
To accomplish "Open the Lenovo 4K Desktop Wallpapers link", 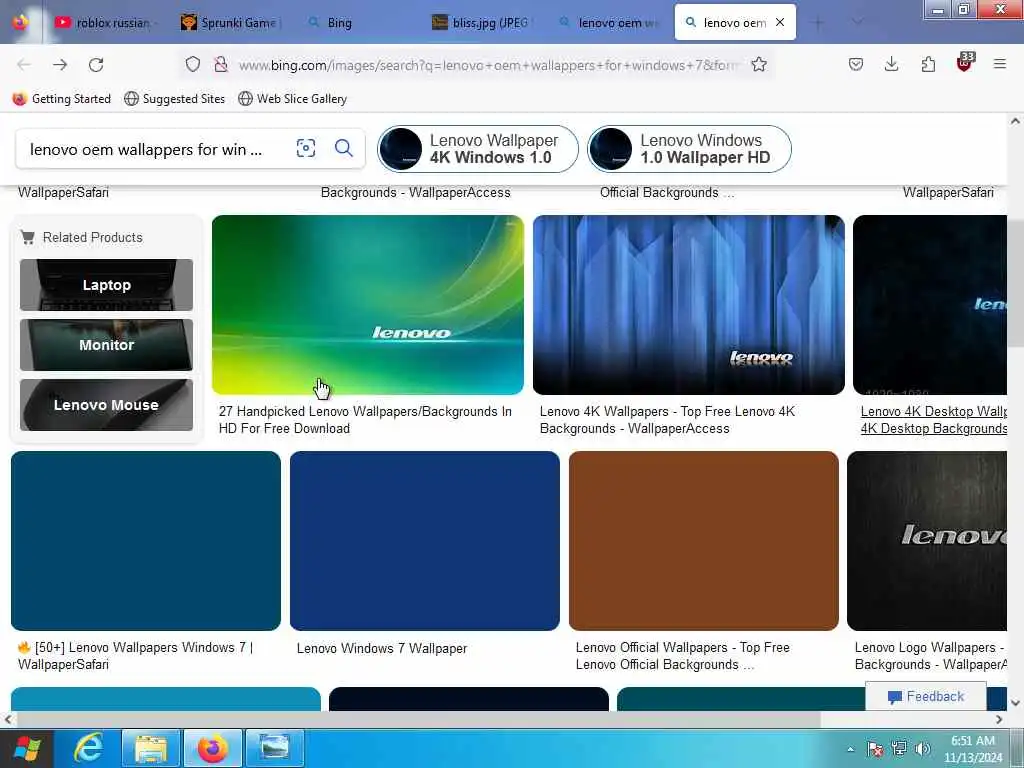I will (x=934, y=420).
